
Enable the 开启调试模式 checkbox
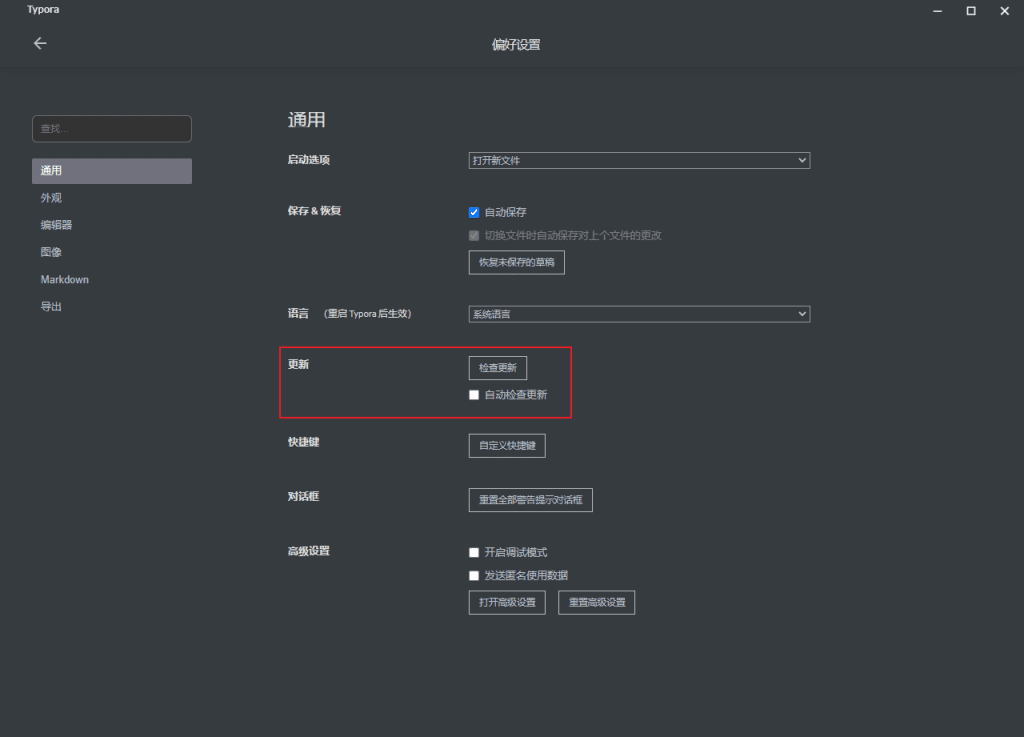(475, 552)
